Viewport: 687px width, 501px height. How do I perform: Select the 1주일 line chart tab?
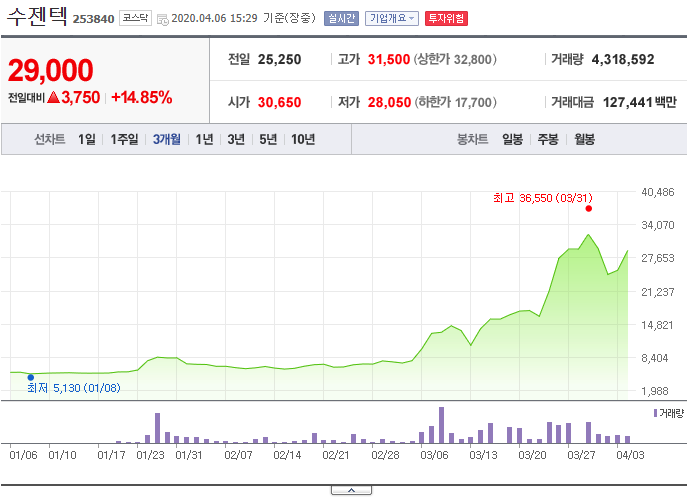(x=124, y=139)
